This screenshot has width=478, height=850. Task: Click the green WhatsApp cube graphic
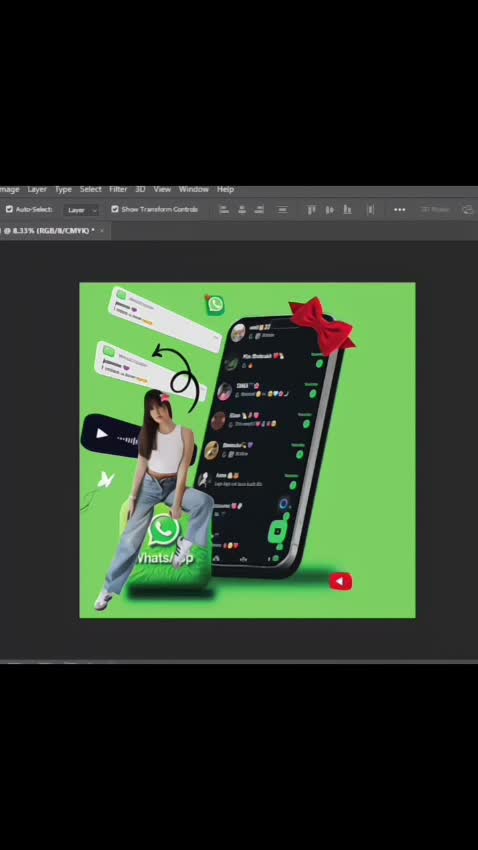click(165, 548)
